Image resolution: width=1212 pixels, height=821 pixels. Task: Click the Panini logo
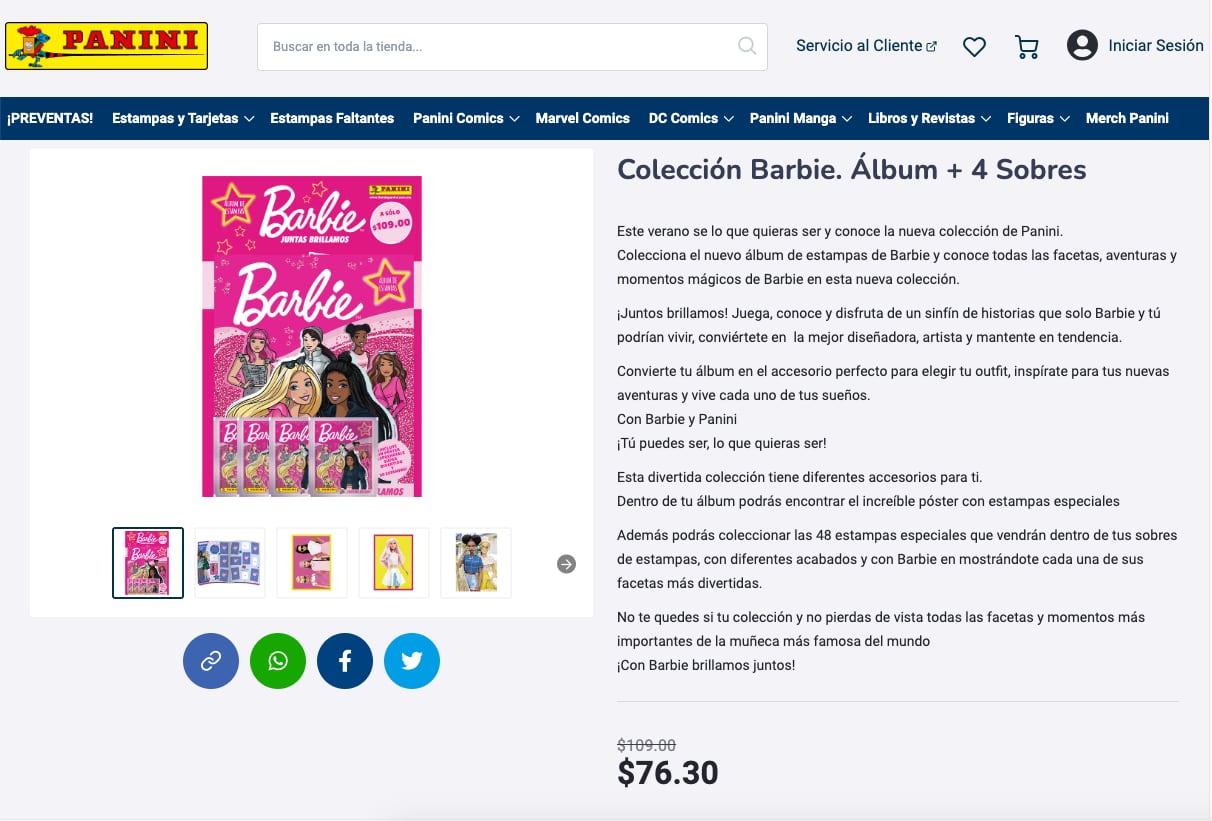[106, 46]
